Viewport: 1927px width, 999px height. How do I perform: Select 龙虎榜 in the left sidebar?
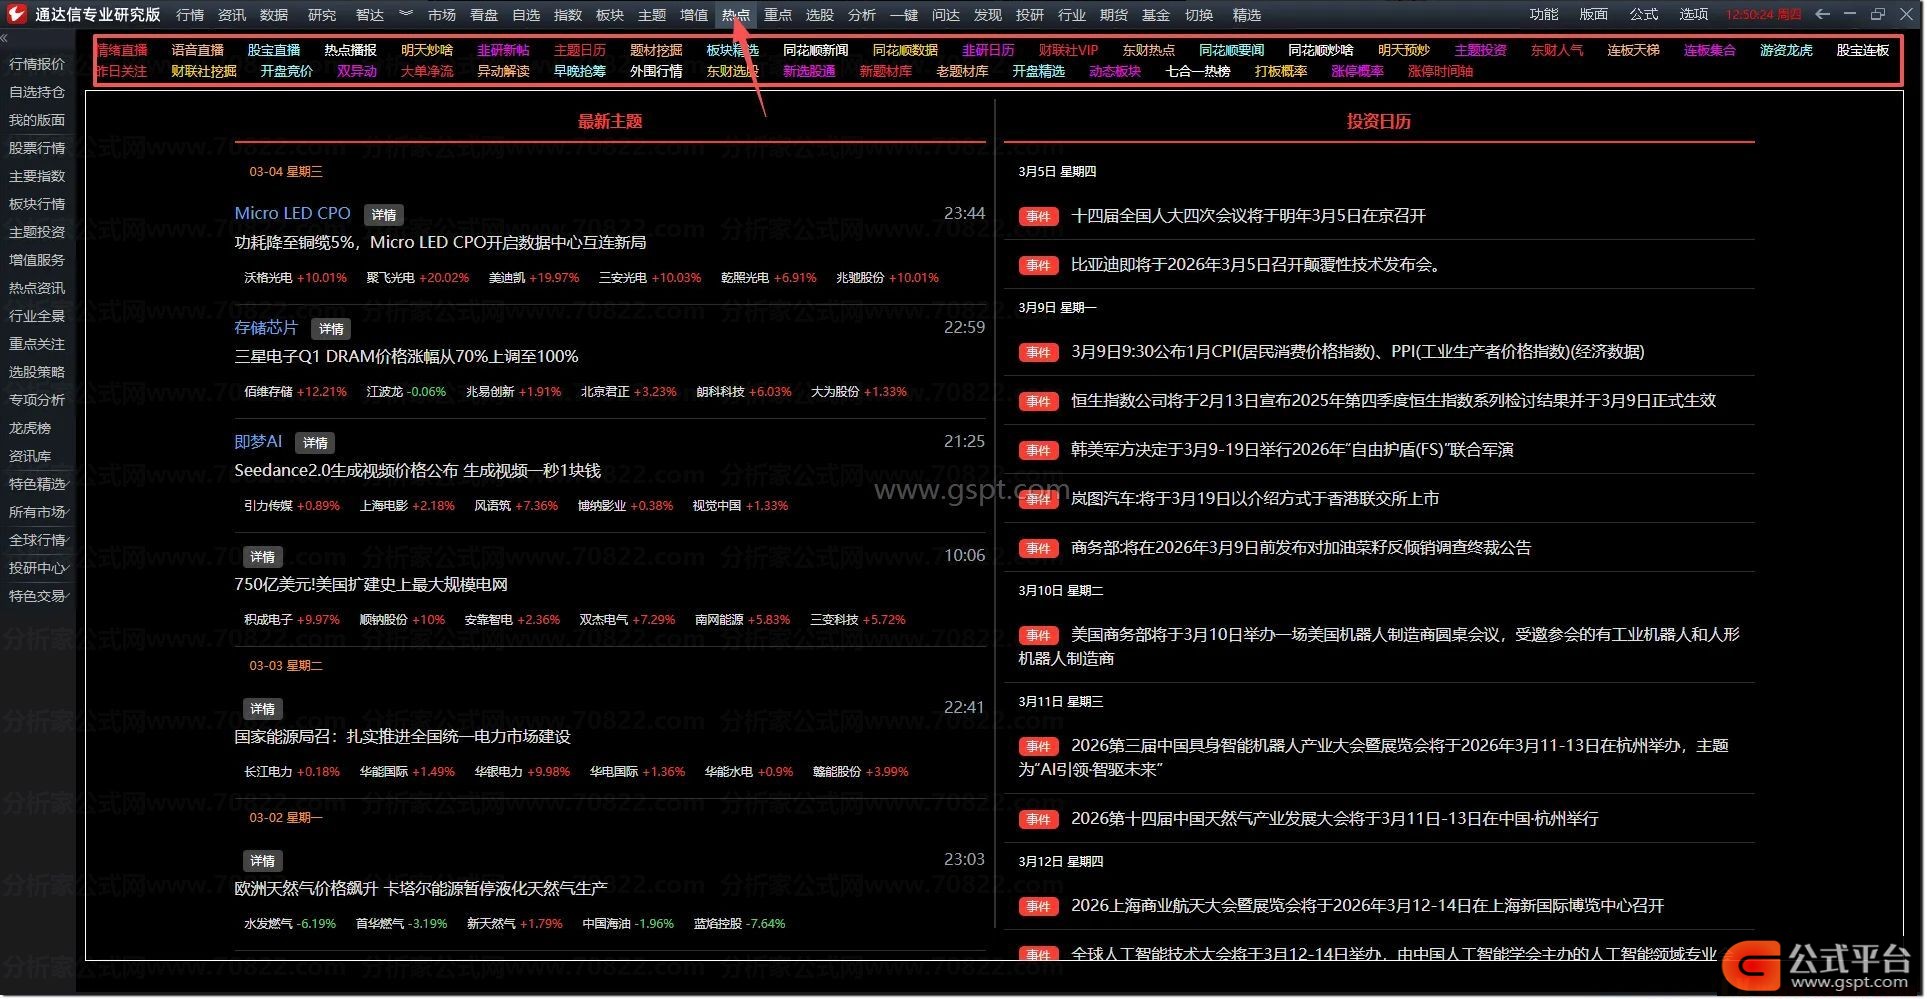tap(30, 428)
